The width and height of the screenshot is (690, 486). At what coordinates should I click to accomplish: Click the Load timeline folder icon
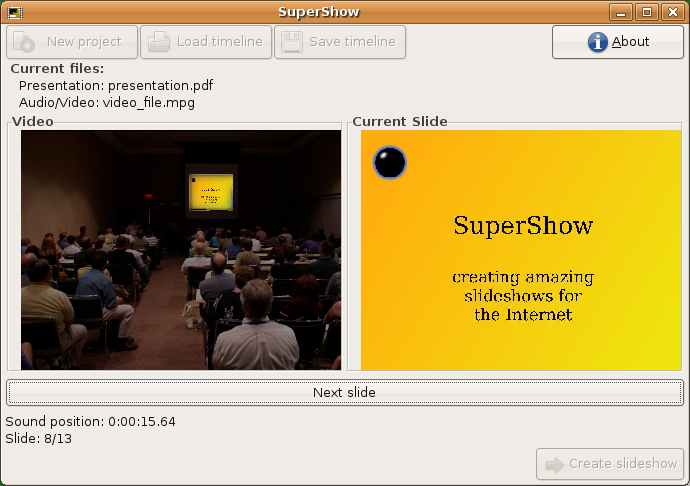coord(159,42)
